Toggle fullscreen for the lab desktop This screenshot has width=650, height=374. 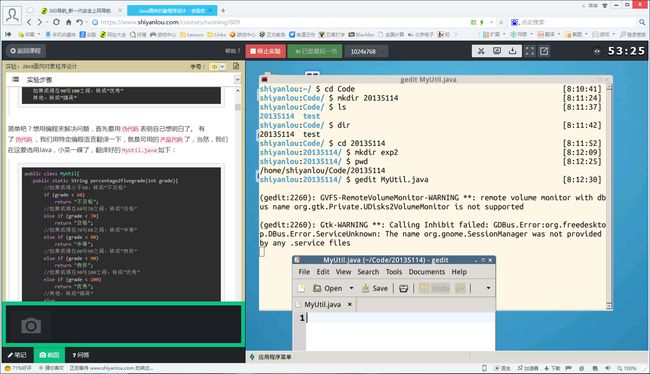[530, 51]
